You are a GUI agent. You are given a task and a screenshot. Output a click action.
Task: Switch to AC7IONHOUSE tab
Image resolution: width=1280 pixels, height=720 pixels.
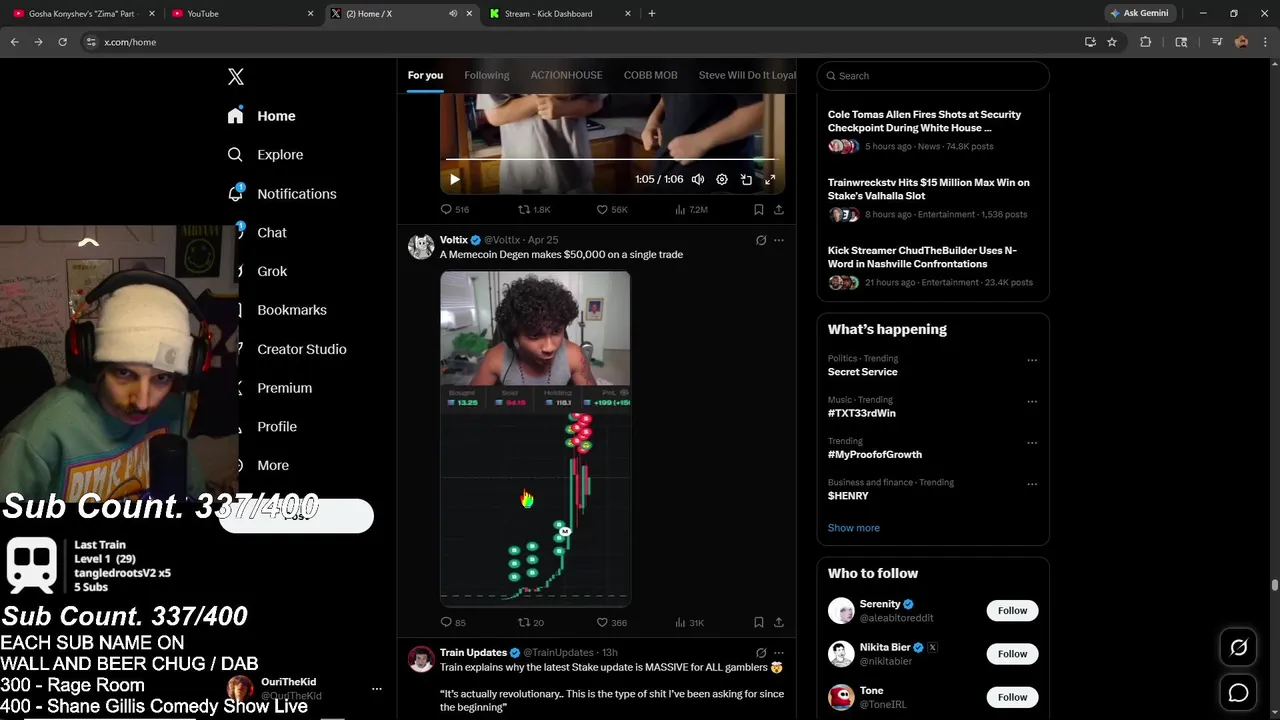click(566, 75)
